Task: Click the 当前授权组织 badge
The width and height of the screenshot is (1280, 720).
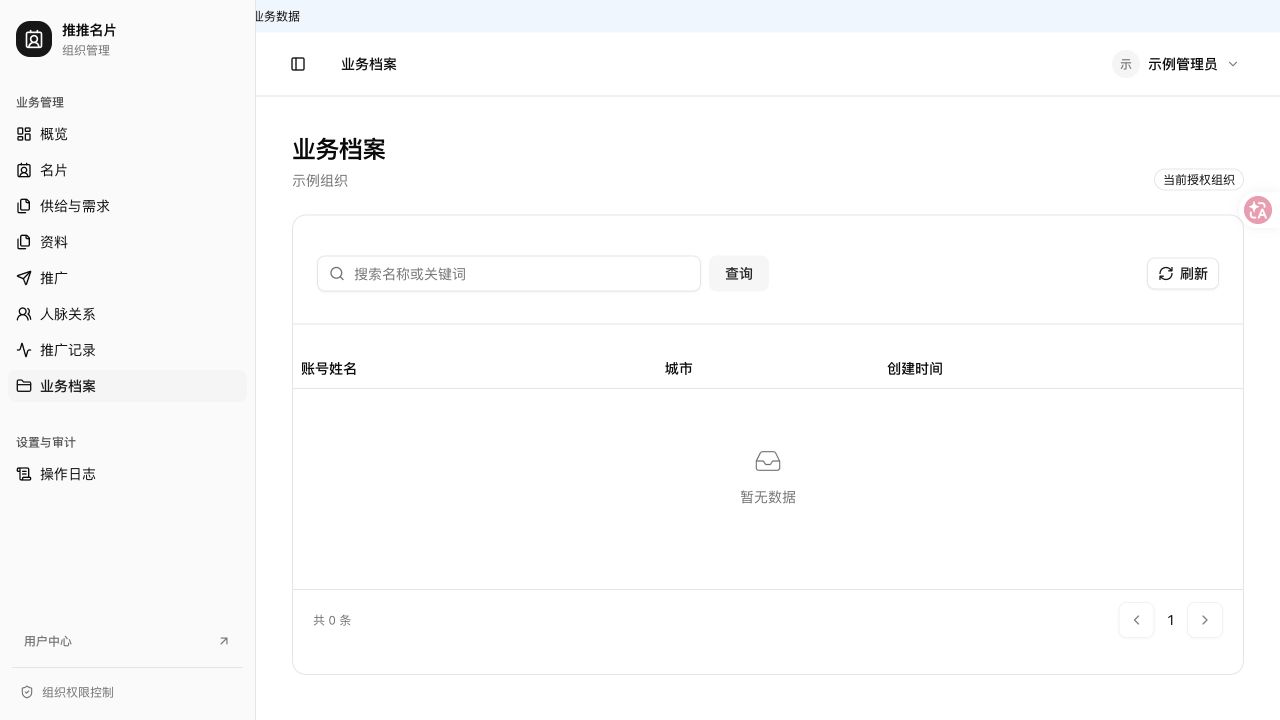Action: click(x=1199, y=180)
